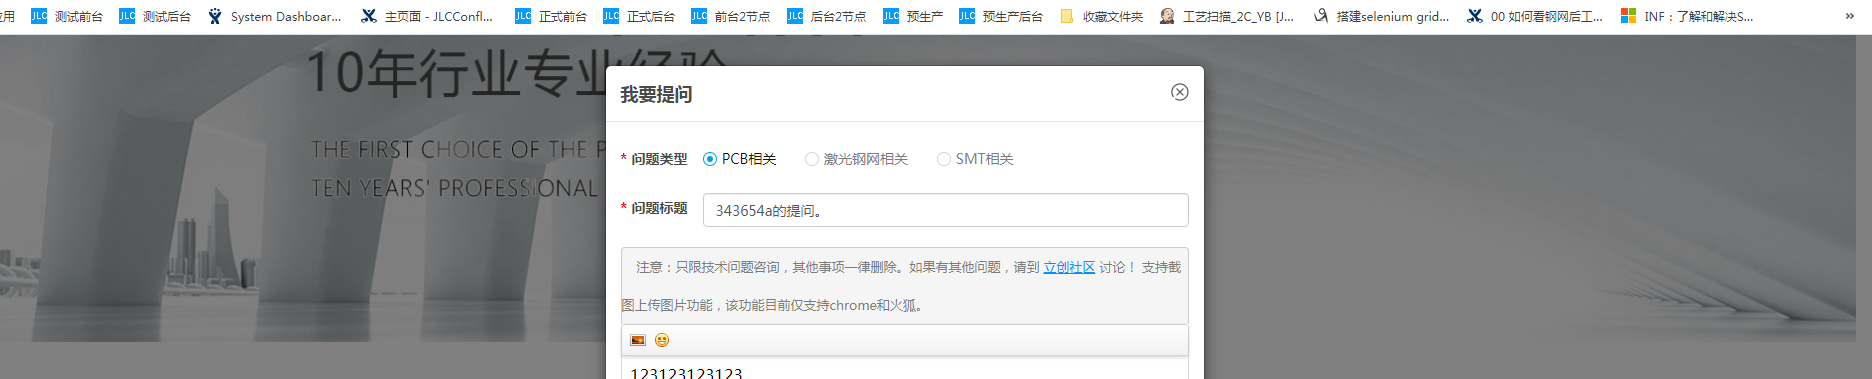Viewport: 1872px width, 379px height.
Task: Open the 搭建selenium grid bookmark
Action: point(1381,16)
